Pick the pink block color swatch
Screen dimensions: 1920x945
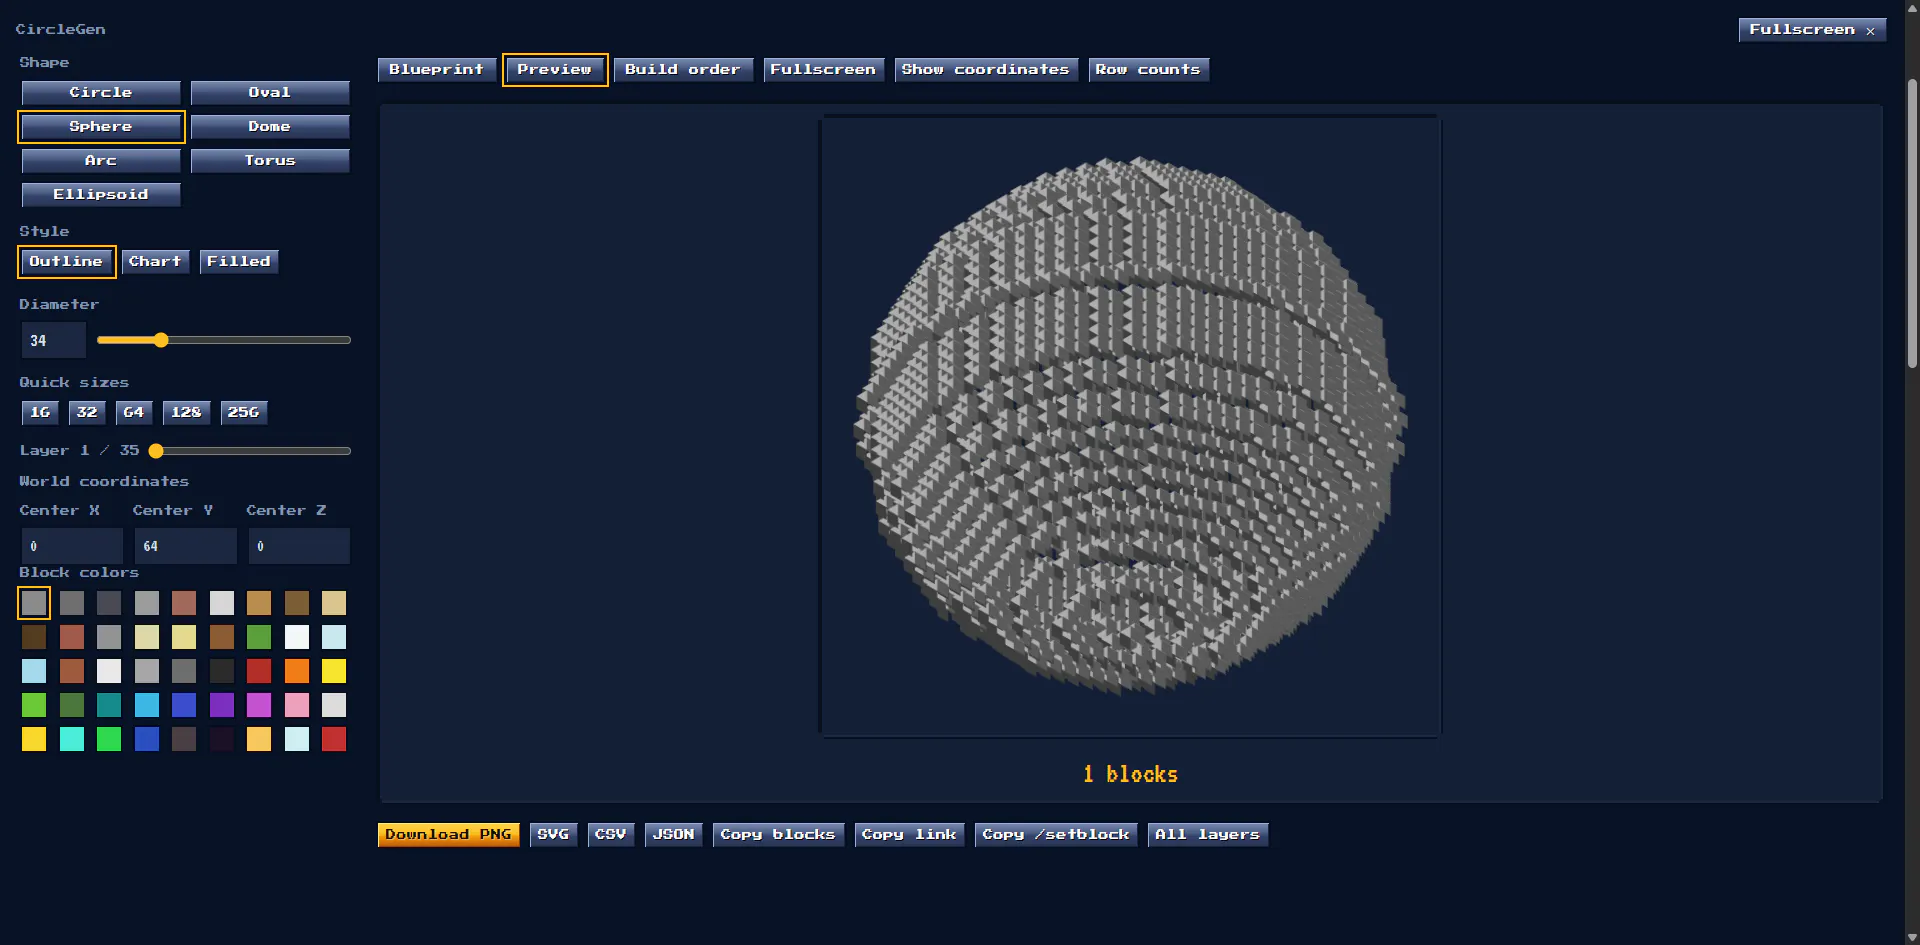[296, 704]
